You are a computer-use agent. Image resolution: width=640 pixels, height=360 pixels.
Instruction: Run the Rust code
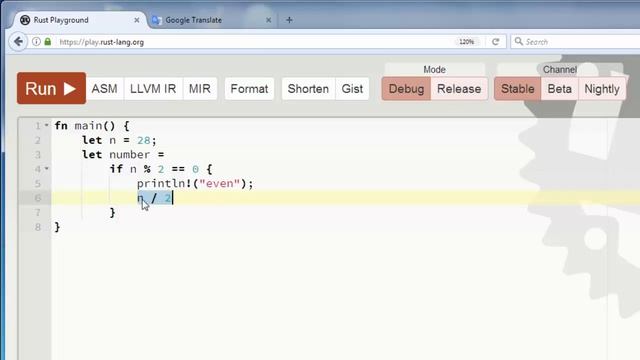coord(51,88)
